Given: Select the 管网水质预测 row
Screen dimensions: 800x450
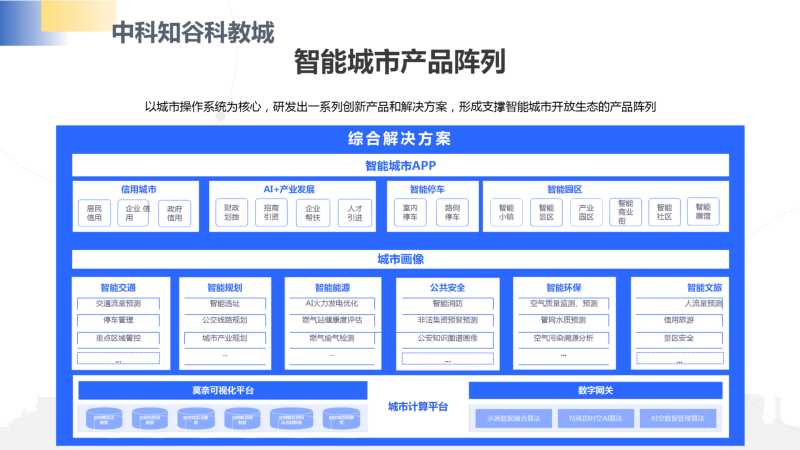Looking at the screenshot, I should tap(564, 320).
